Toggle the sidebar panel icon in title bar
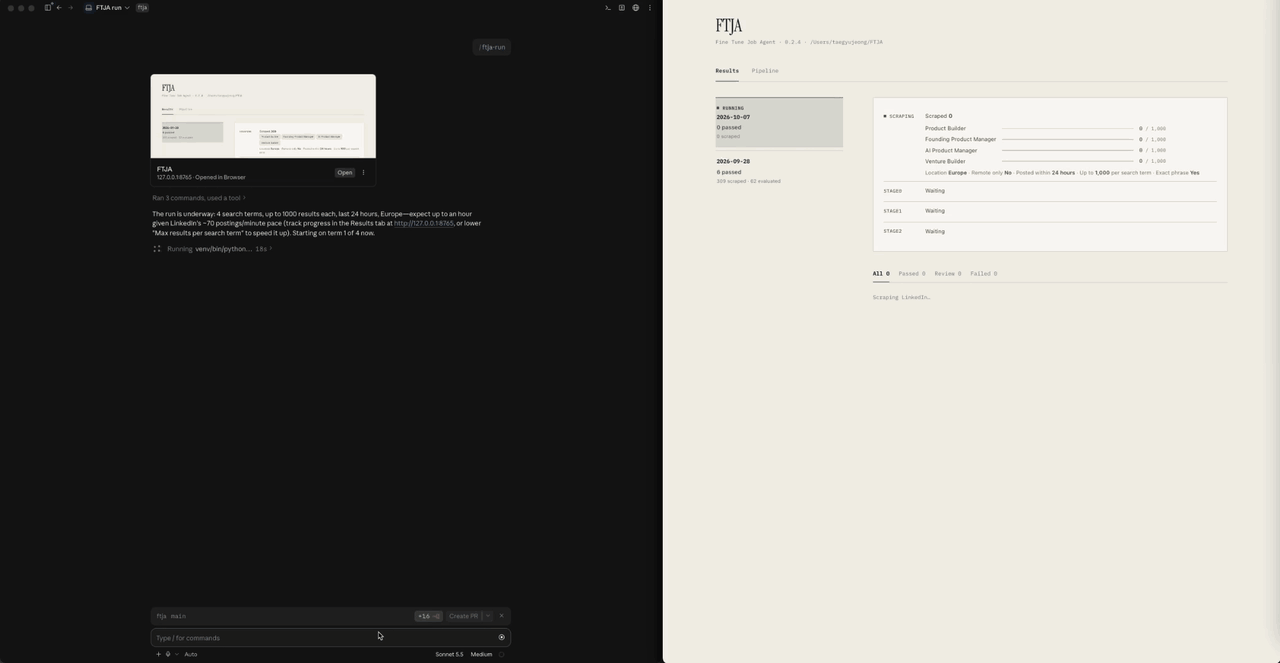Screen dimensions: 1280x663 pos(47,7)
